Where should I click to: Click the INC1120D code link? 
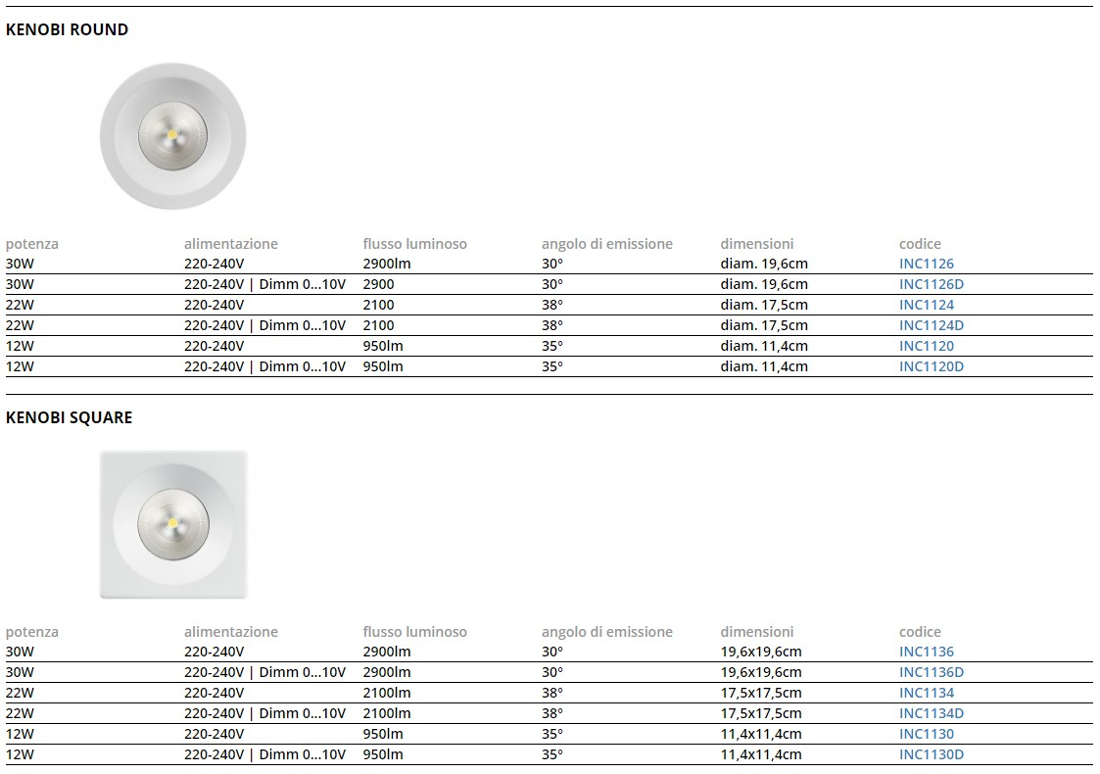(x=930, y=366)
